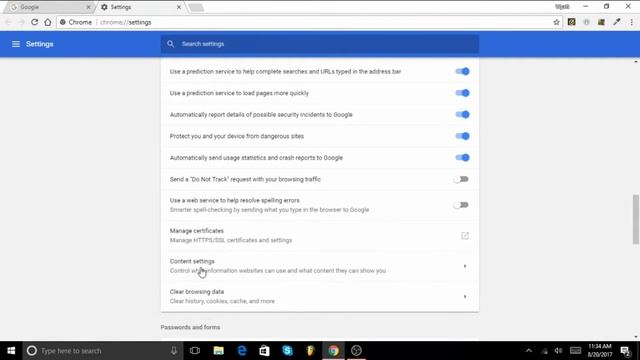Open the volume control in system tray
The height and width of the screenshot is (360, 640).
[x=558, y=351]
